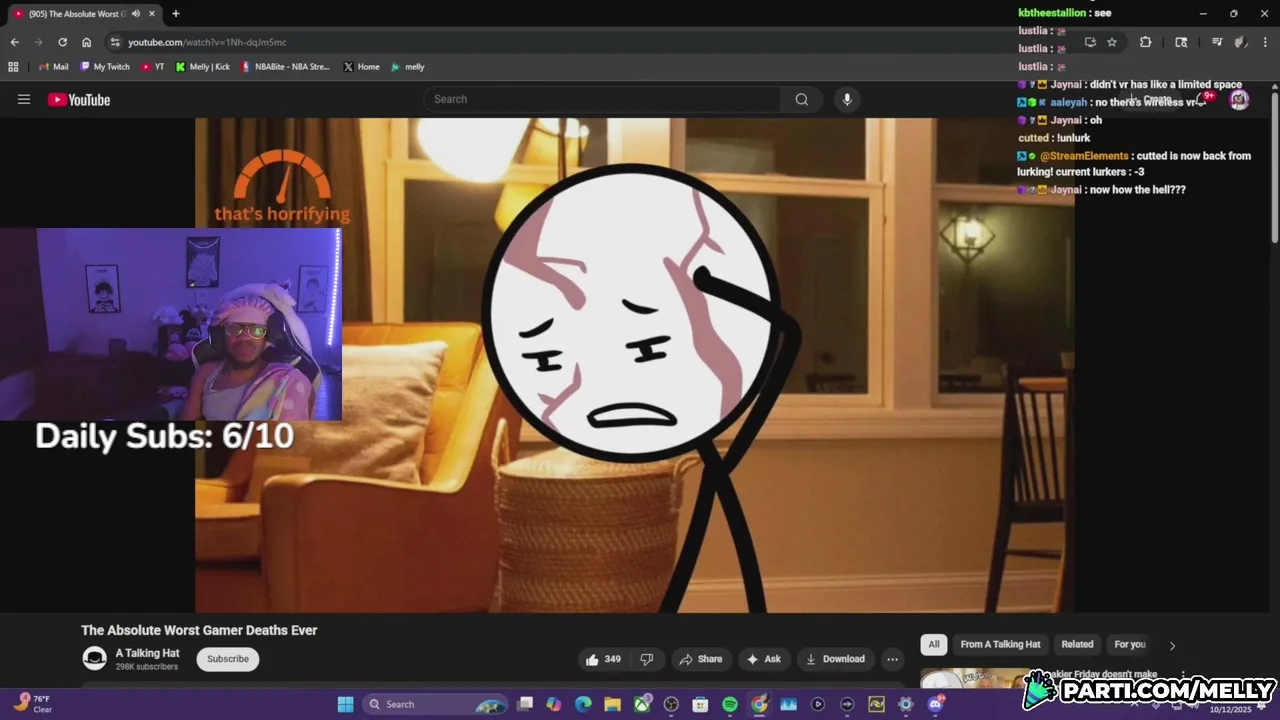Open the Melly | Kick bookmark
Viewport: 1280px width, 720px height.
(x=202, y=67)
